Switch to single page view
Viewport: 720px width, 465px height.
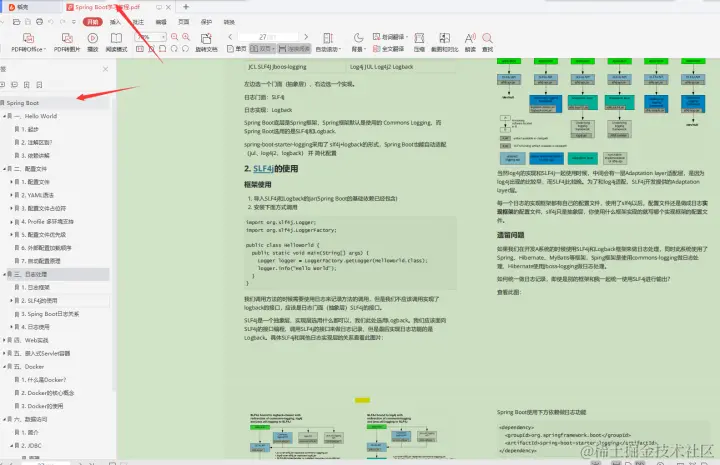[x=236, y=49]
